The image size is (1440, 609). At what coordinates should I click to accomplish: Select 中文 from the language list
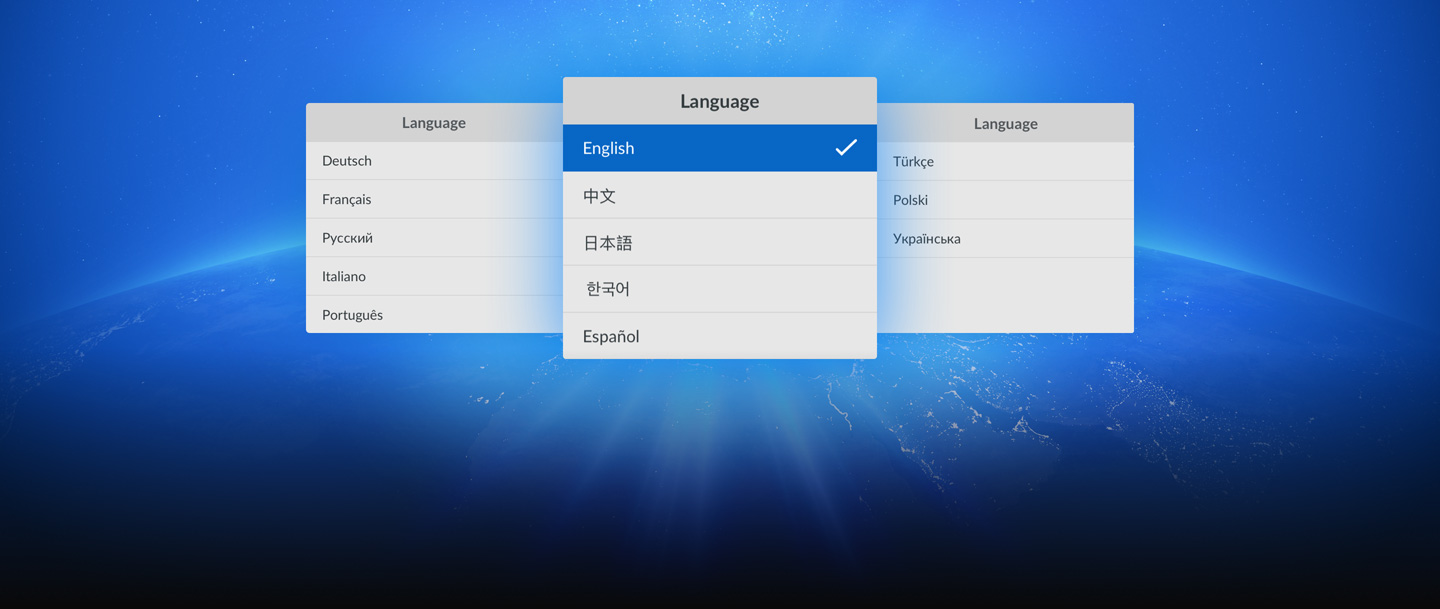(700, 195)
